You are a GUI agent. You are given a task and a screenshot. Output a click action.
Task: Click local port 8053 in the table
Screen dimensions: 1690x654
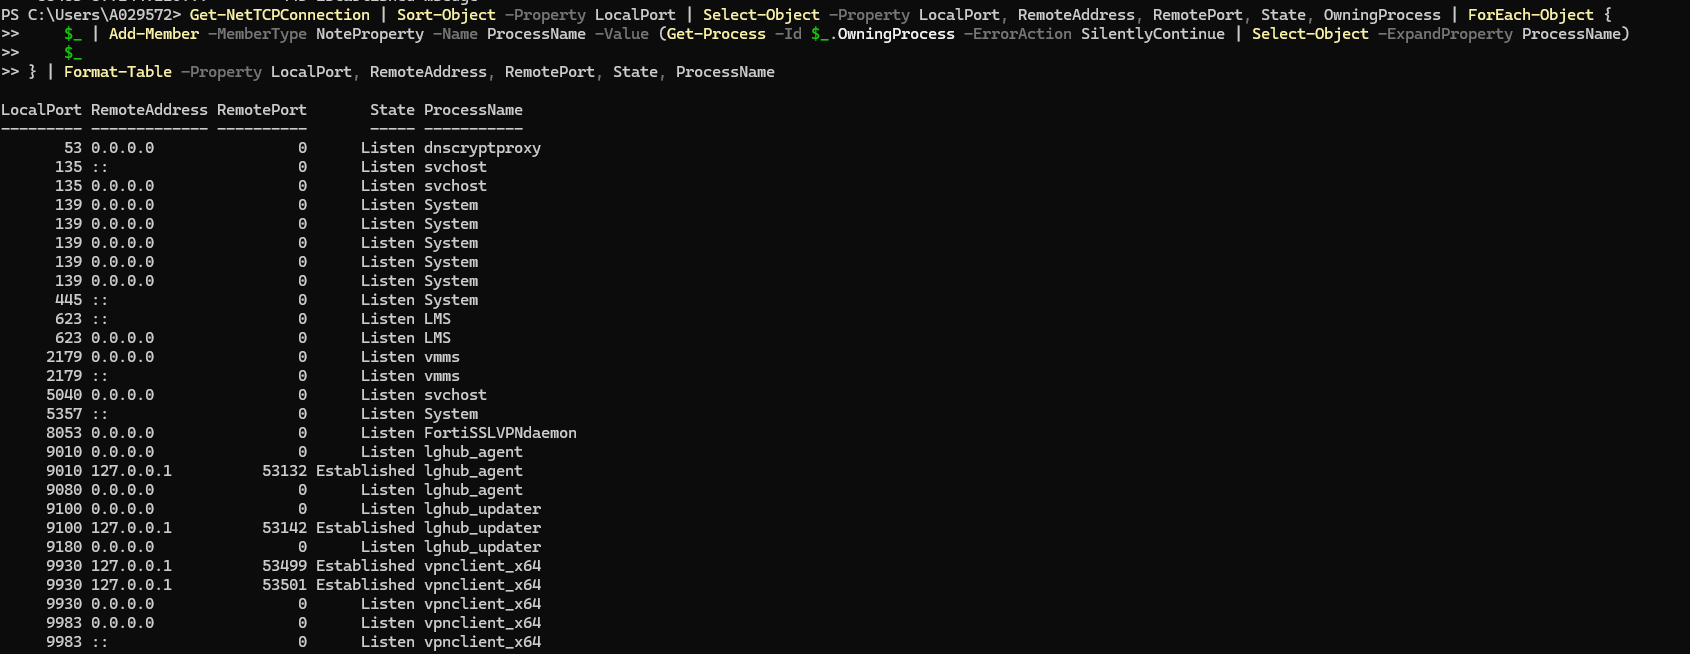[64, 433]
